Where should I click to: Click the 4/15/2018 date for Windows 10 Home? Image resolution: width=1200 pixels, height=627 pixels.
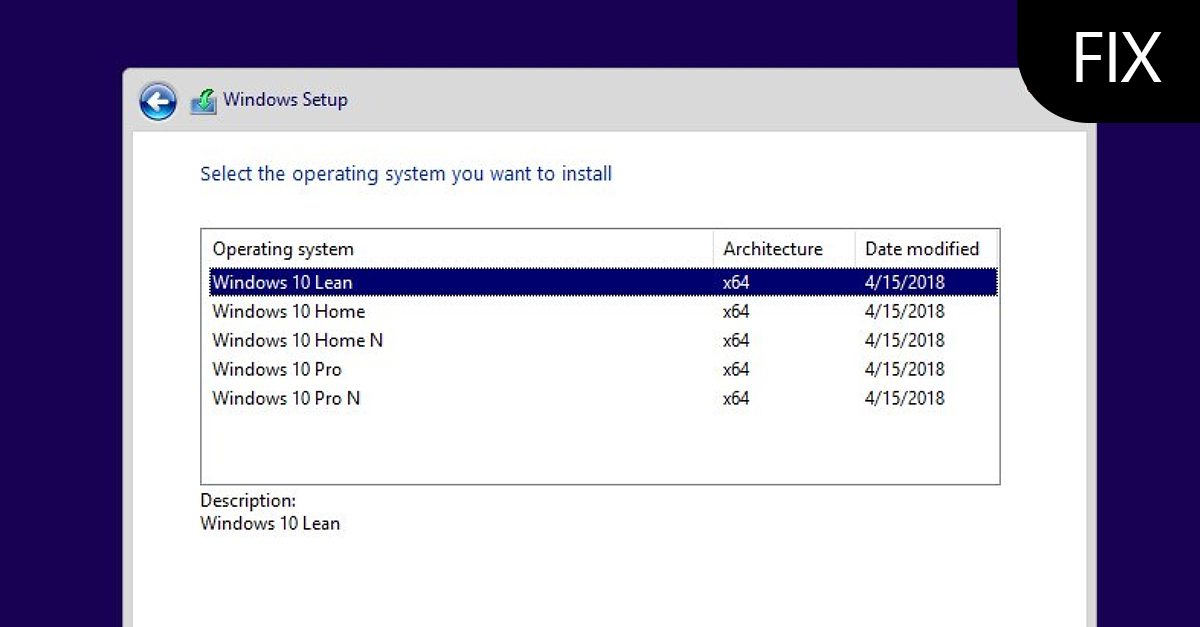pos(905,311)
